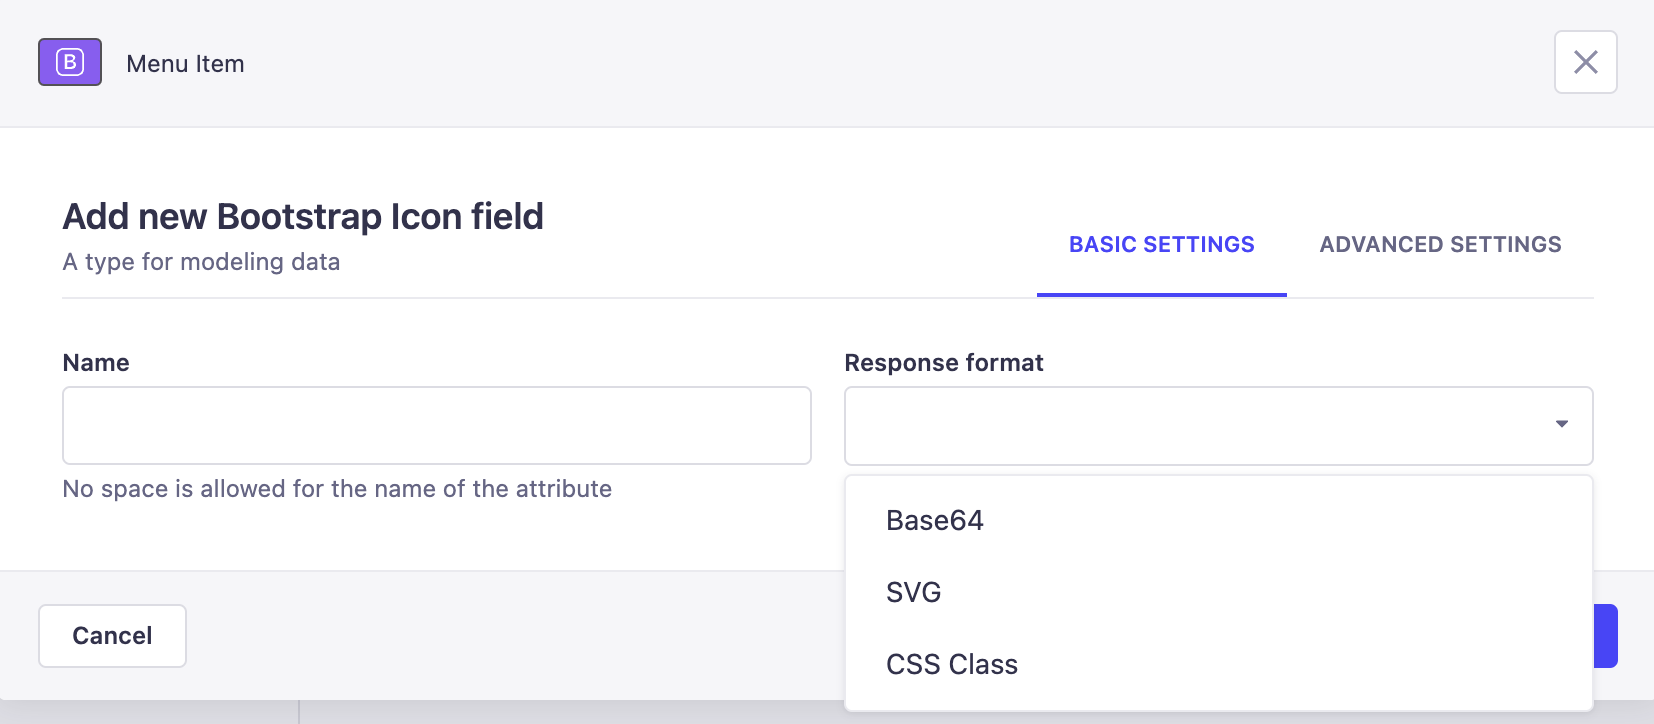Close the Menu Item dialog
Screen dimensions: 1654x724
click(x=1585, y=62)
